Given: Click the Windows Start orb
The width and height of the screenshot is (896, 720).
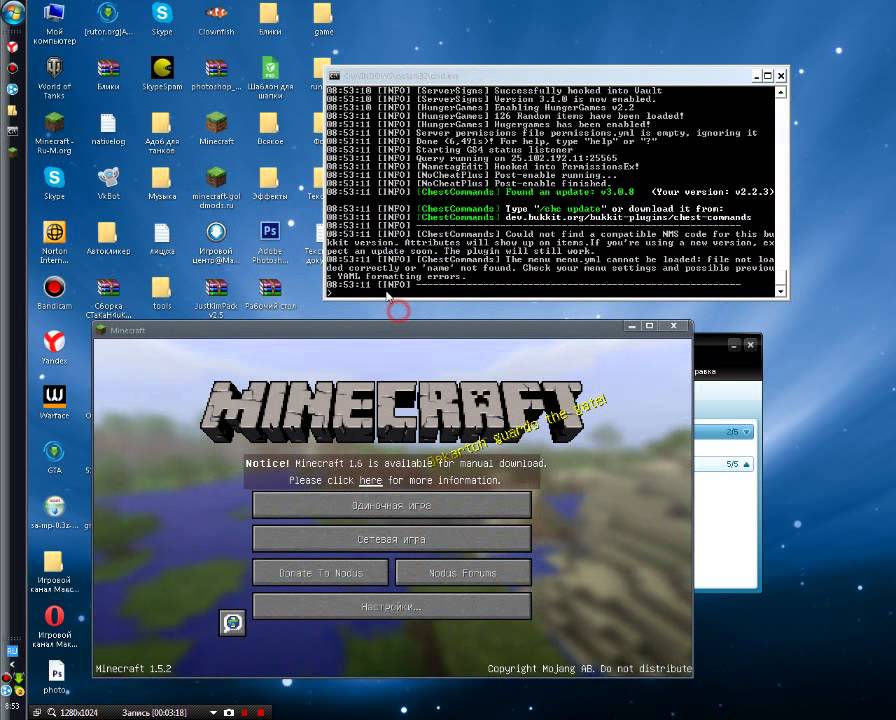Looking at the screenshot, I should coord(13,13).
